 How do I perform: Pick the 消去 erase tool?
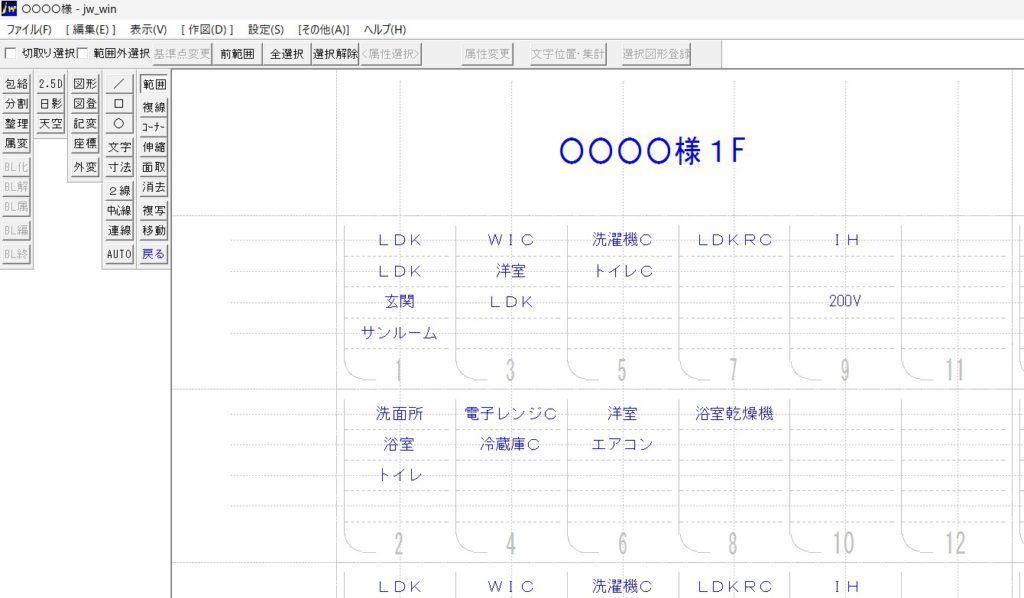[153, 187]
